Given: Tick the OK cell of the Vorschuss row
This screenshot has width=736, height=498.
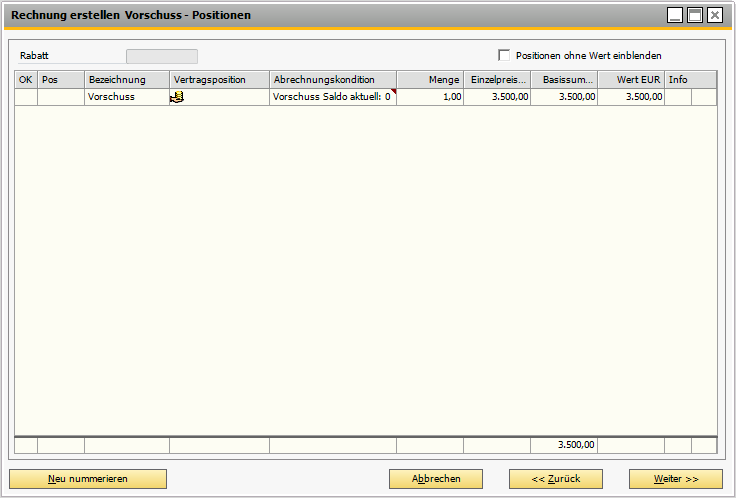Looking at the screenshot, I should 26,98.
